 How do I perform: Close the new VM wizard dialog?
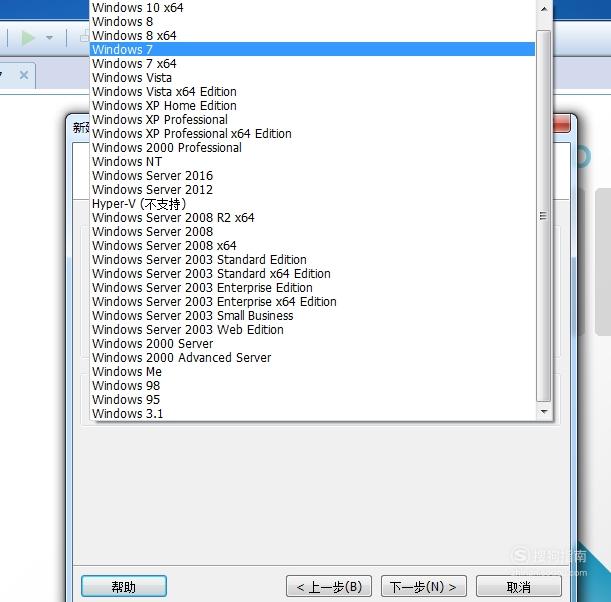[562, 124]
